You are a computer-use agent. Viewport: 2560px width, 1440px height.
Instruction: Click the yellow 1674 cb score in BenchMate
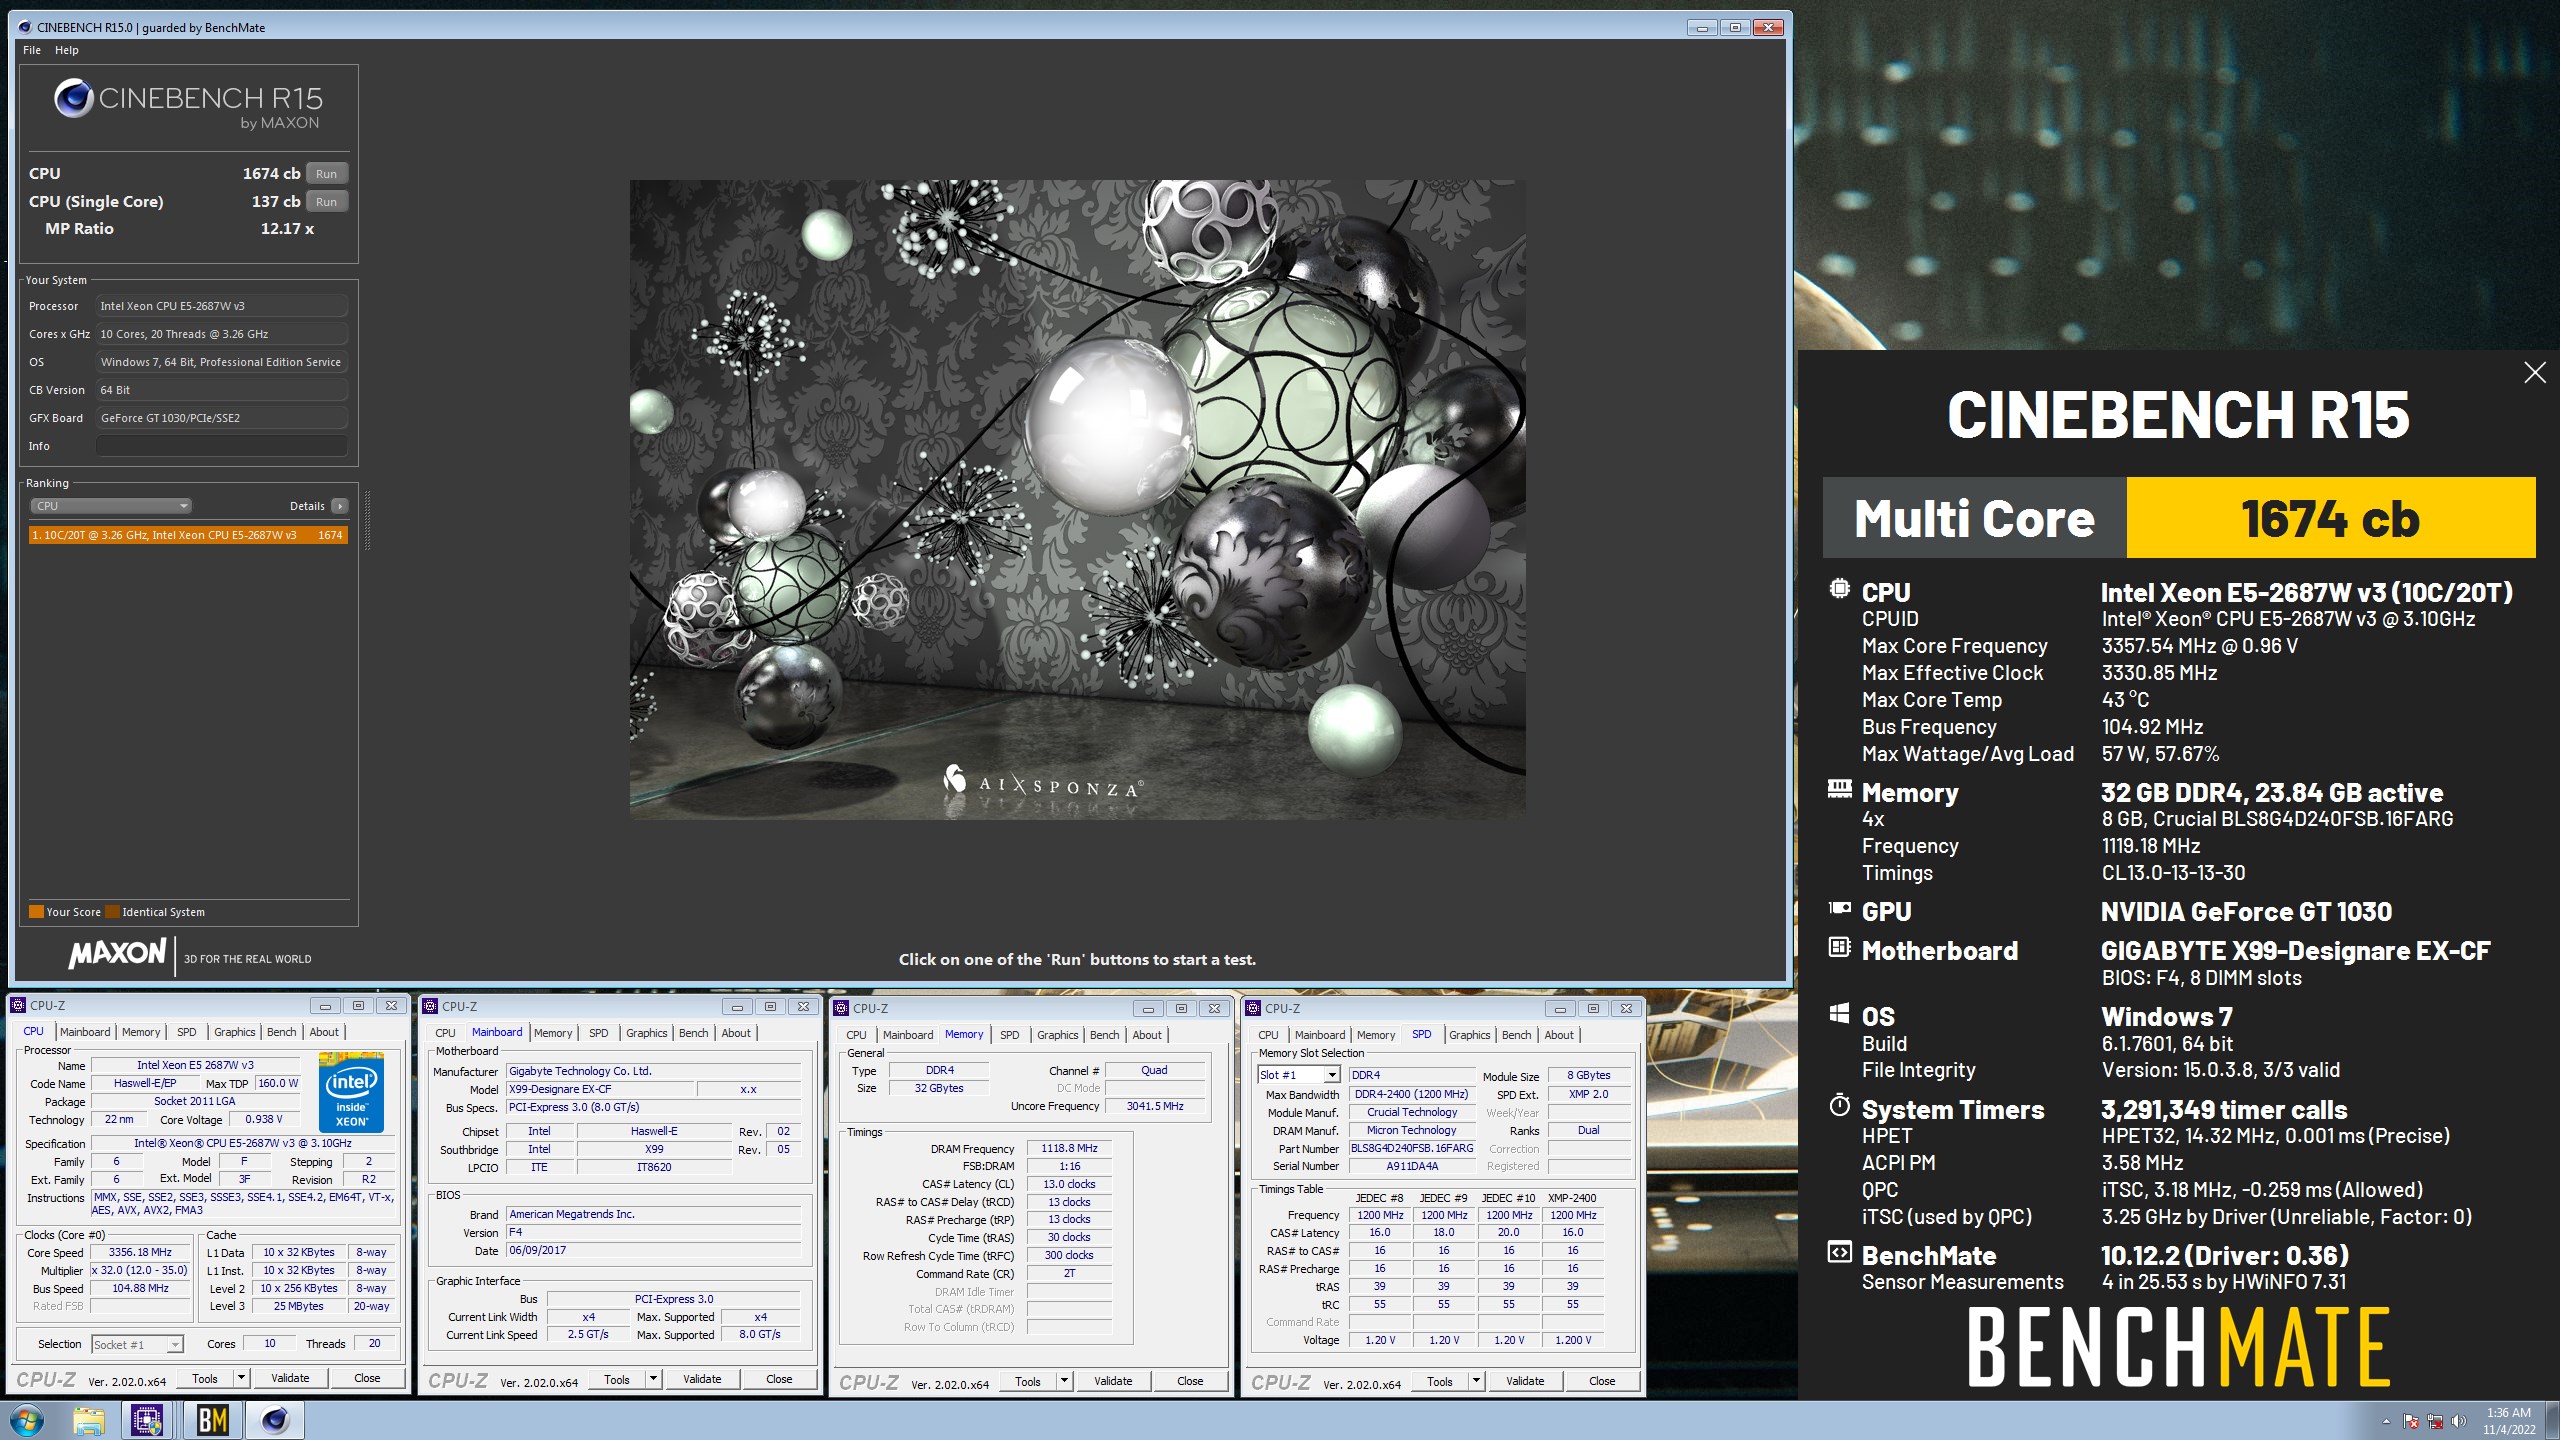click(2330, 518)
